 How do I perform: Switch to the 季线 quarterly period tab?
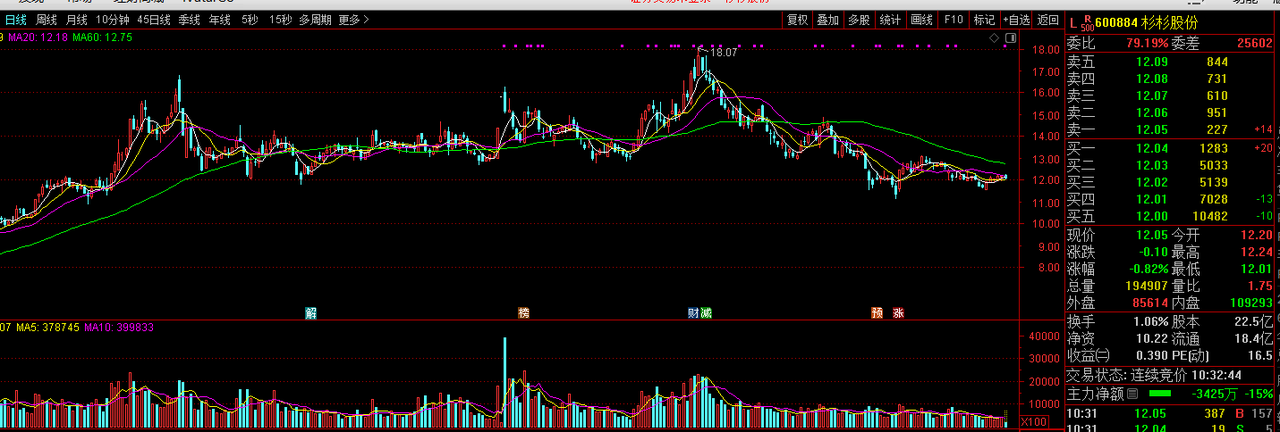click(190, 19)
